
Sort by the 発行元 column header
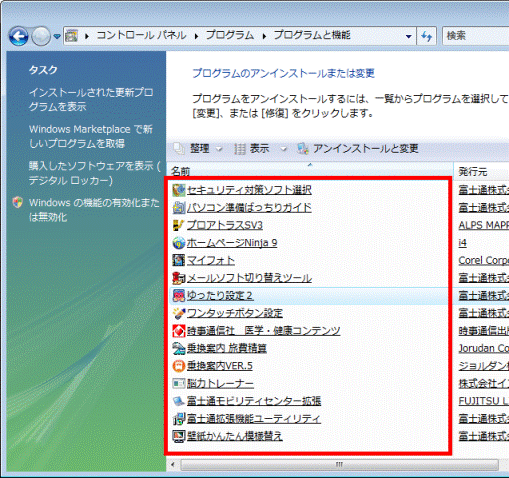pyautogui.click(x=482, y=171)
